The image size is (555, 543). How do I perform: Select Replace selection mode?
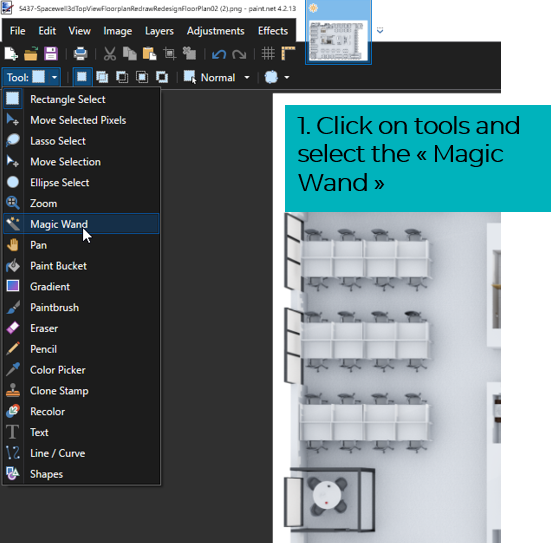[x=82, y=77]
